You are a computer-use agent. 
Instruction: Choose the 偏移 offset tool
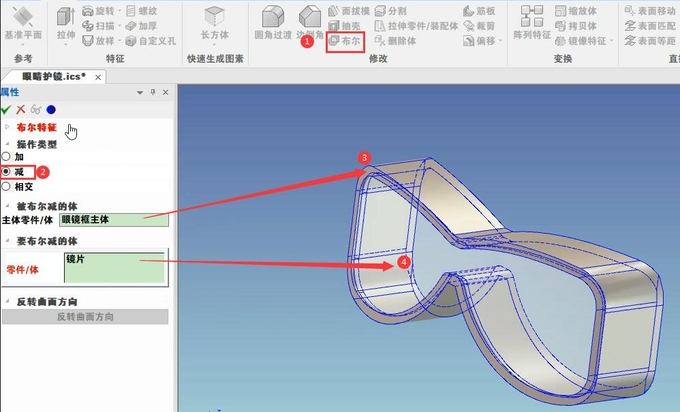(x=479, y=41)
